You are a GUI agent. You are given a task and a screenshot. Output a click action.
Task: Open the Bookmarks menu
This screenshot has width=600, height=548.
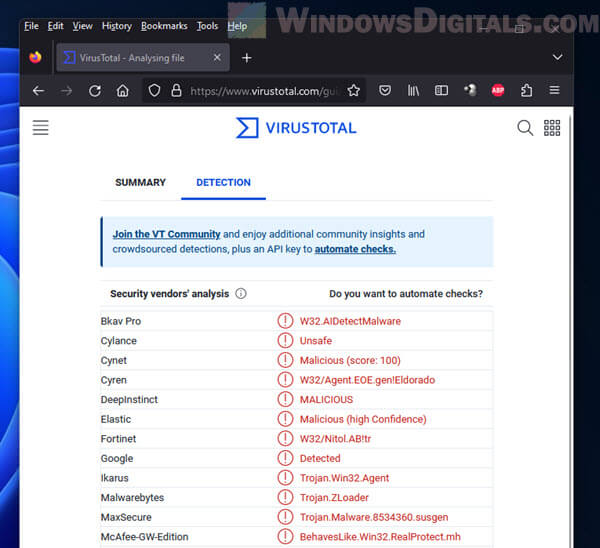coord(164,26)
